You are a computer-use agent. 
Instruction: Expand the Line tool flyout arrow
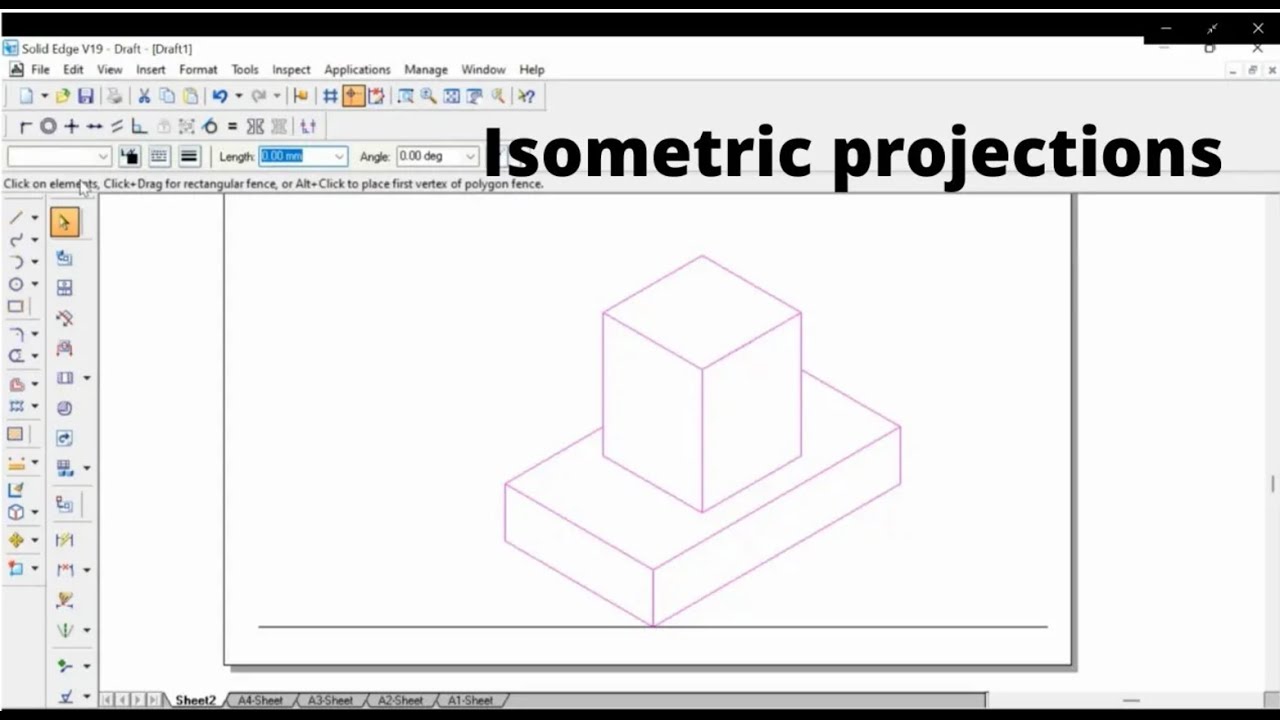pyautogui.click(x=35, y=218)
